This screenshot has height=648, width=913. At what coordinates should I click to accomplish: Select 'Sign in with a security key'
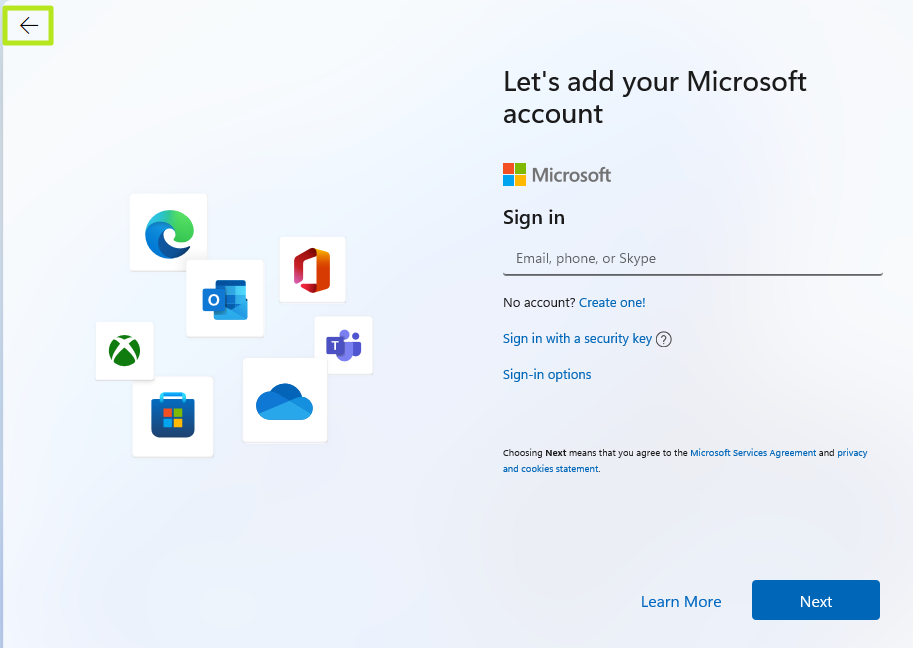click(577, 339)
